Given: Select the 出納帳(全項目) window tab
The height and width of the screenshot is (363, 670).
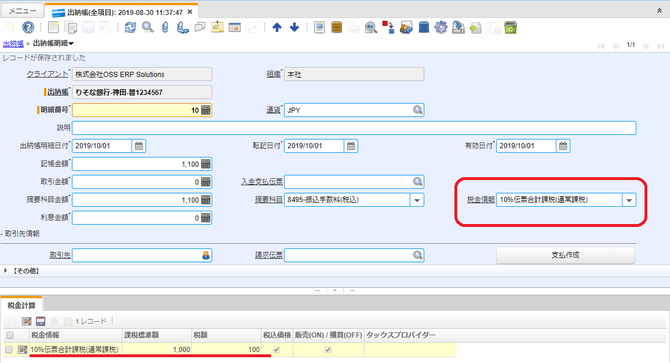Looking at the screenshot, I should [120, 12].
